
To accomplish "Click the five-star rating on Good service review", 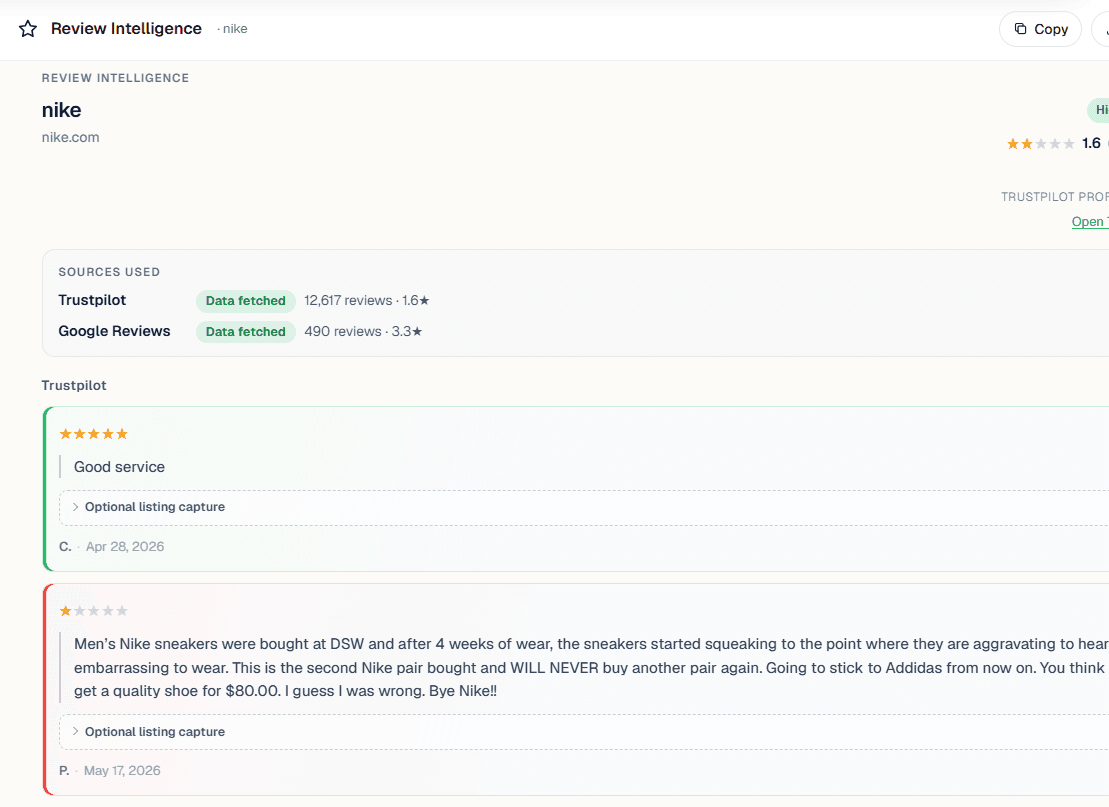I will (93, 434).
